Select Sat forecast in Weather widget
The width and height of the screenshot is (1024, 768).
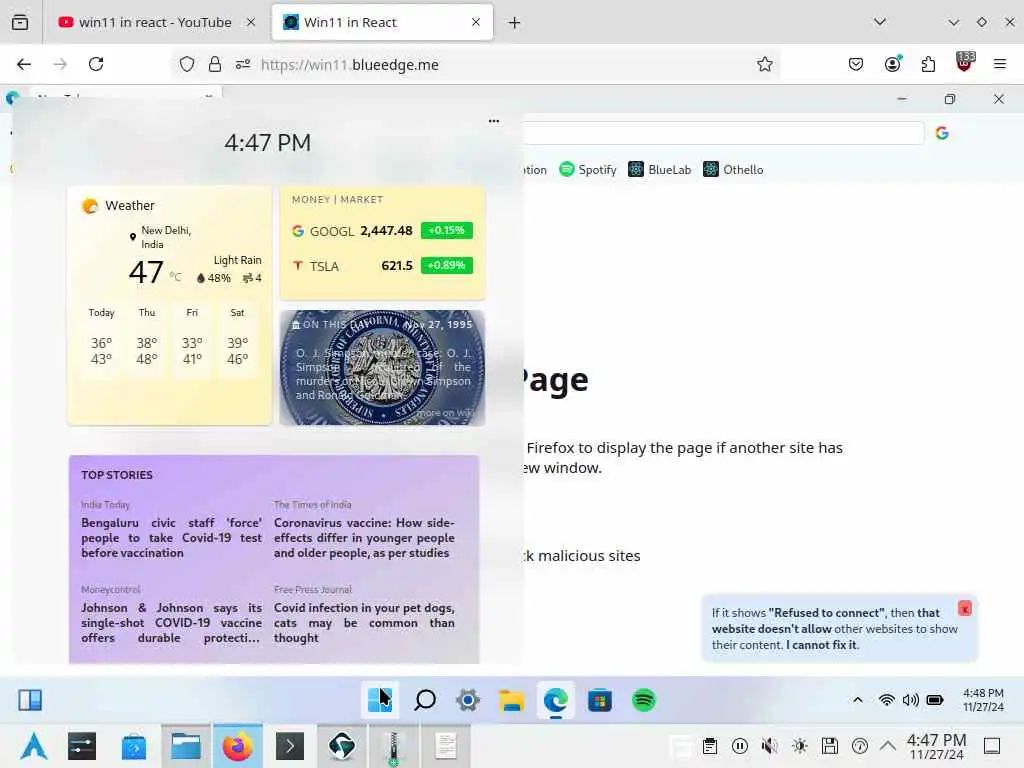[238, 340]
